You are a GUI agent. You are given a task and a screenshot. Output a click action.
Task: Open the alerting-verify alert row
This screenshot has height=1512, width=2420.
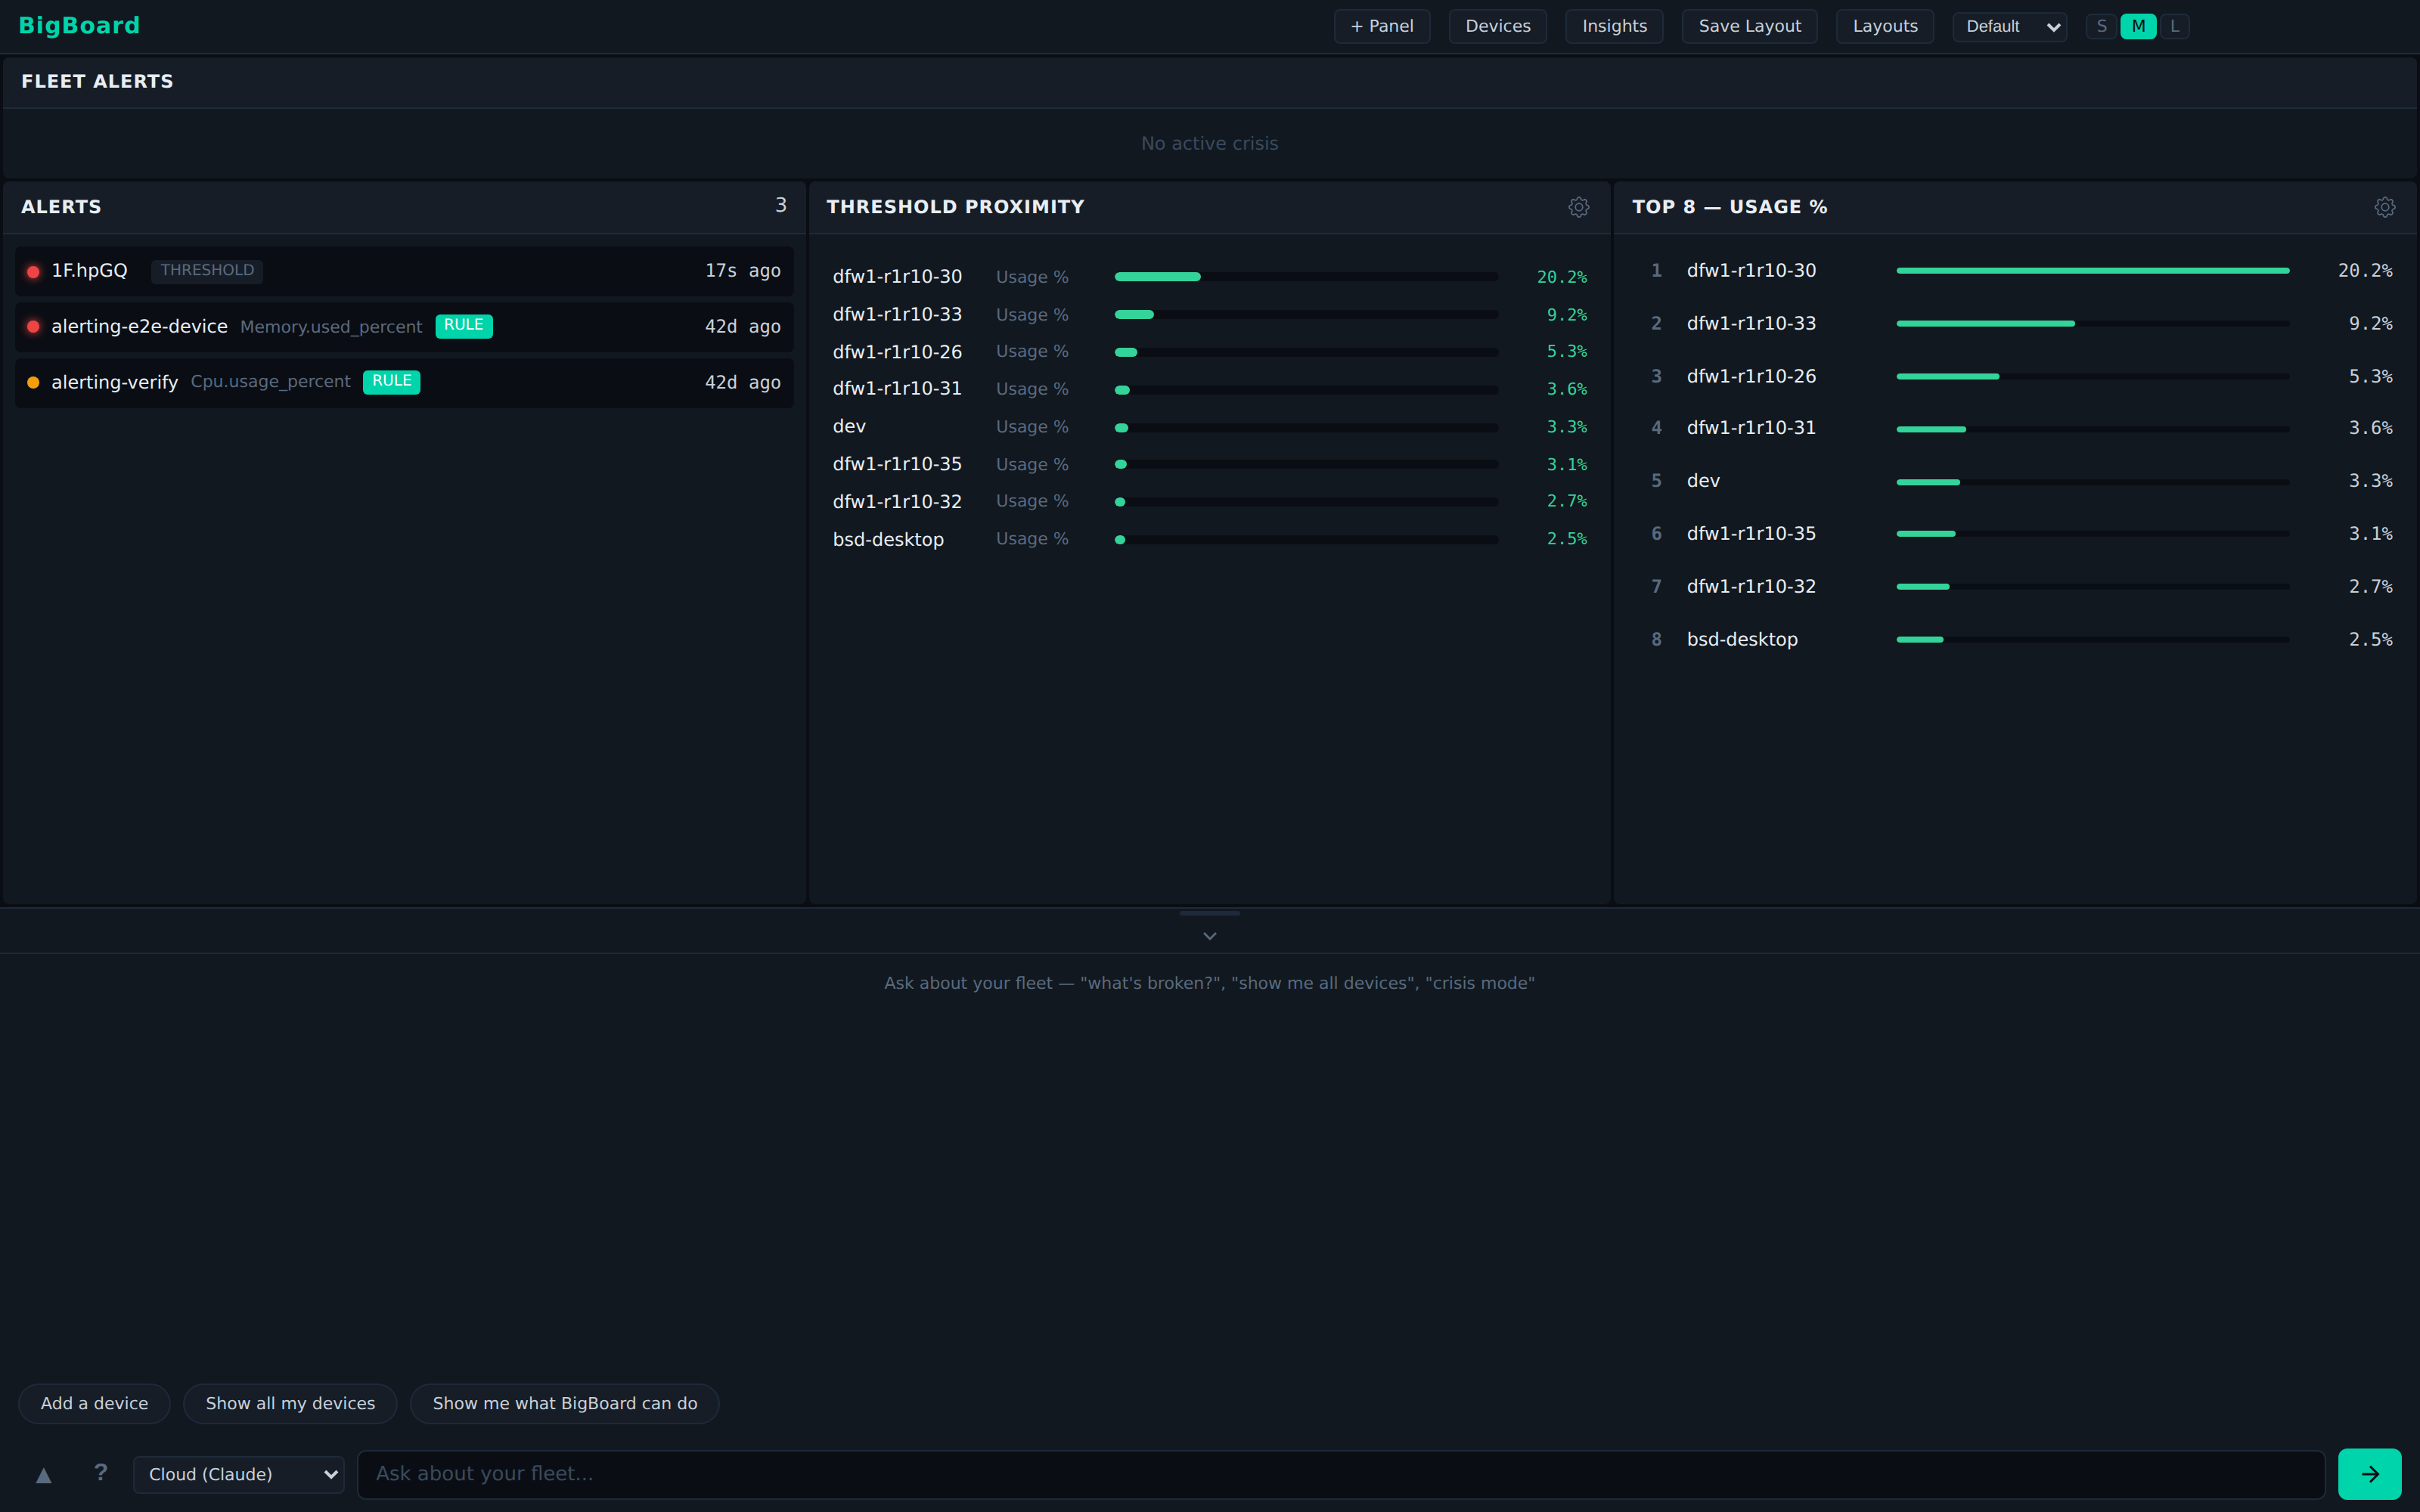tap(404, 383)
